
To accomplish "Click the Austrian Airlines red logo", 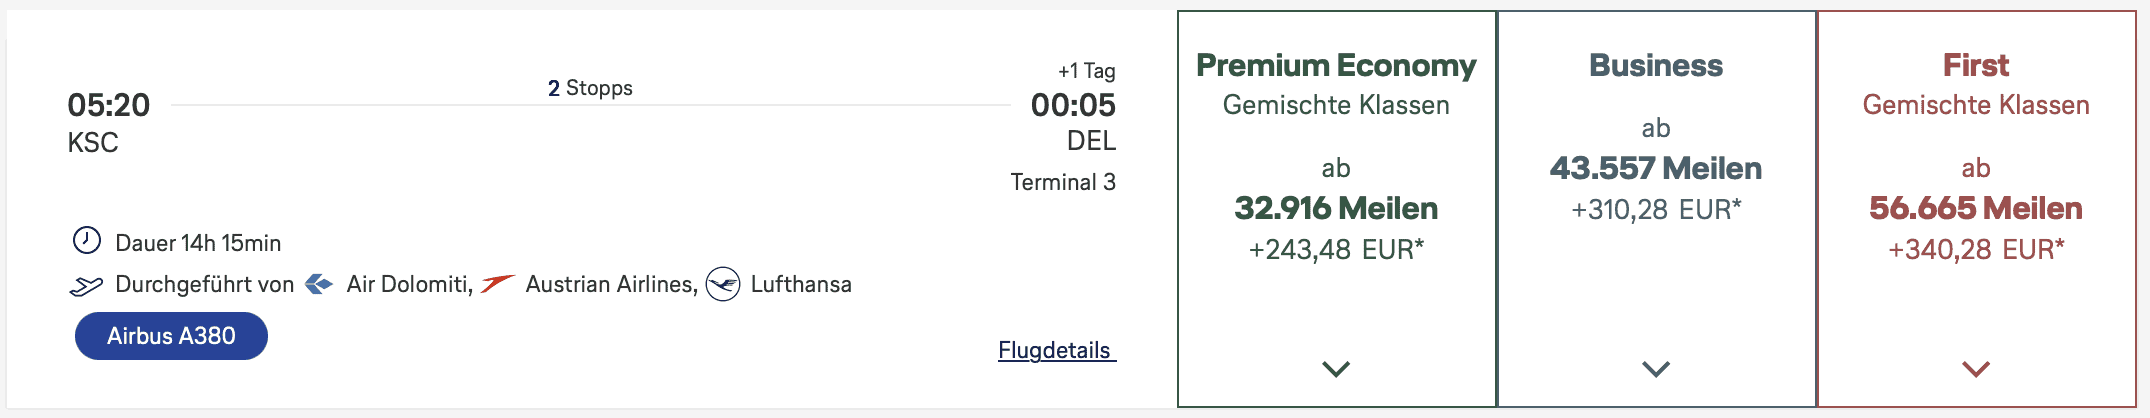I will [x=497, y=284].
